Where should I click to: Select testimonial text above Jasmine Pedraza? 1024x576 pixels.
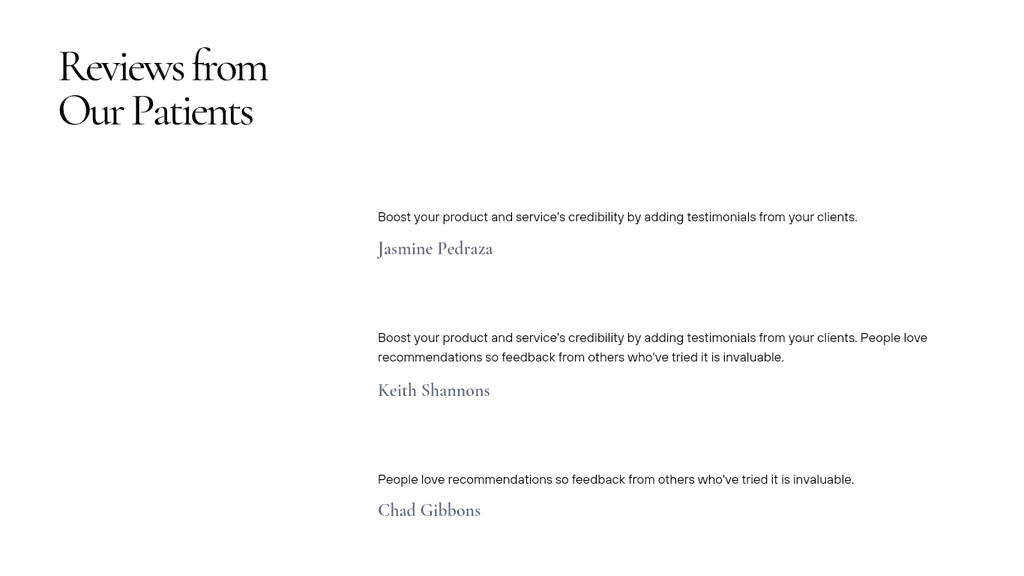tap(617, 217)
